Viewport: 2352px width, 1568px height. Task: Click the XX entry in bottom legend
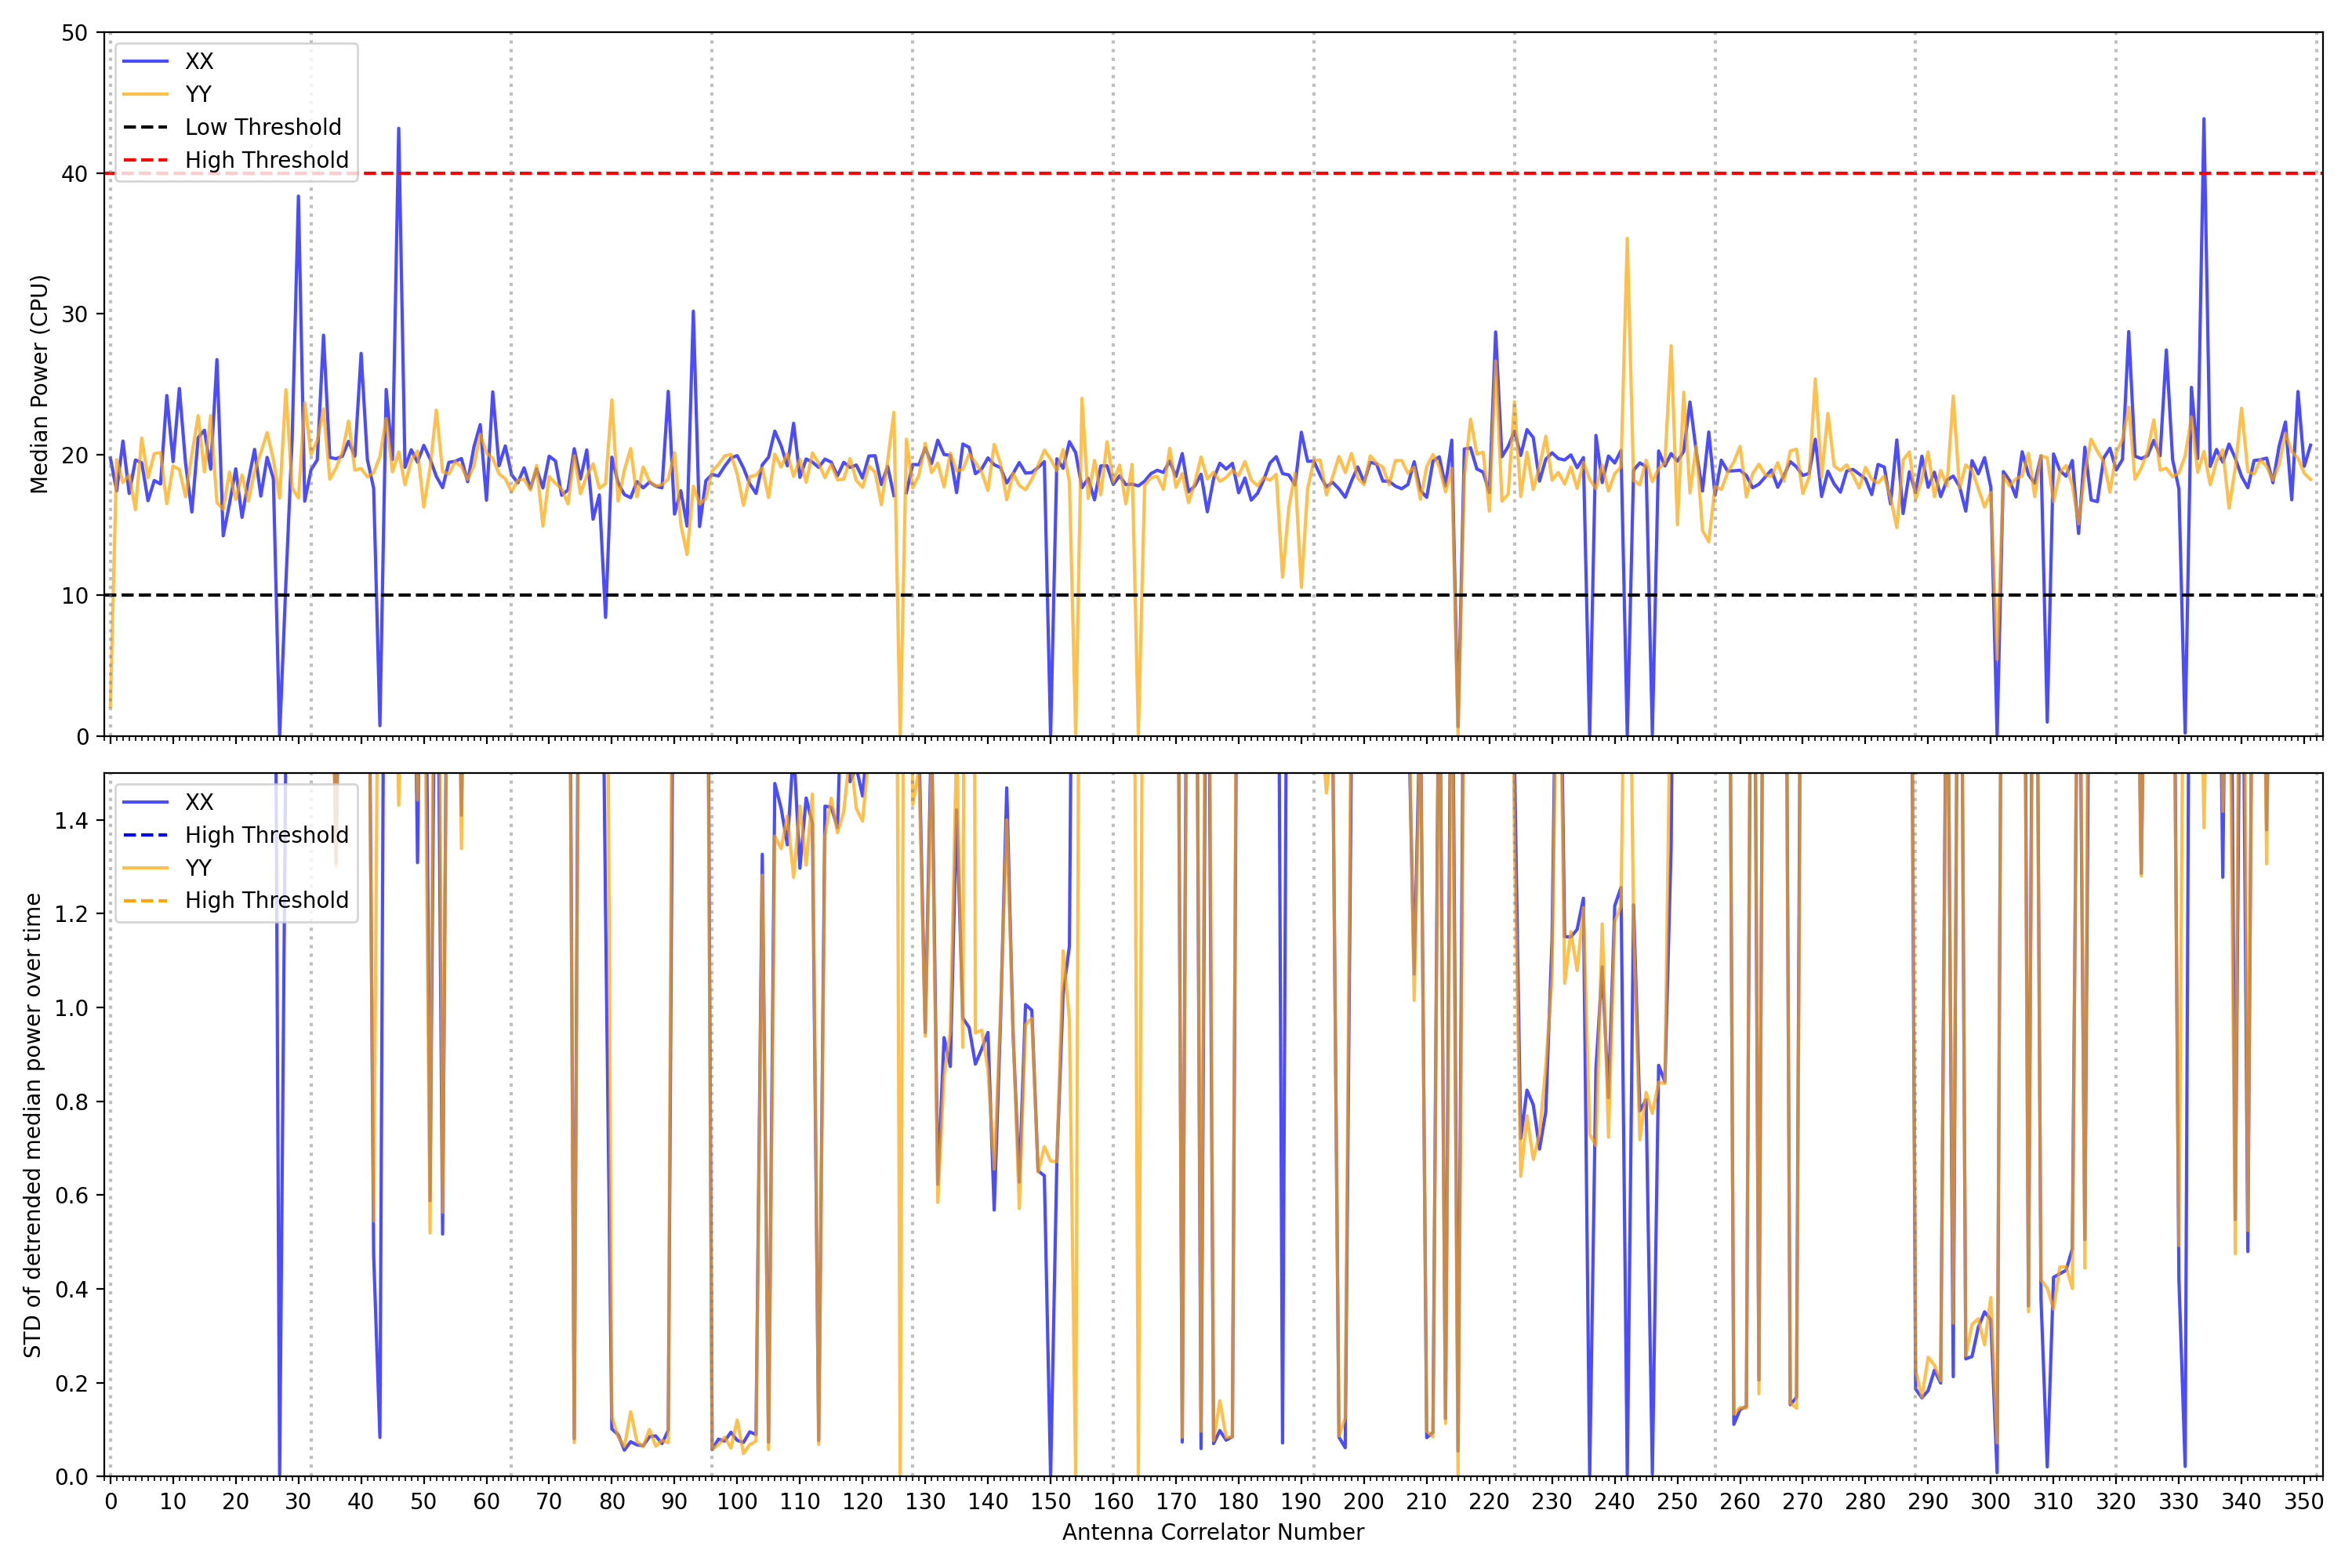point(198,802)
